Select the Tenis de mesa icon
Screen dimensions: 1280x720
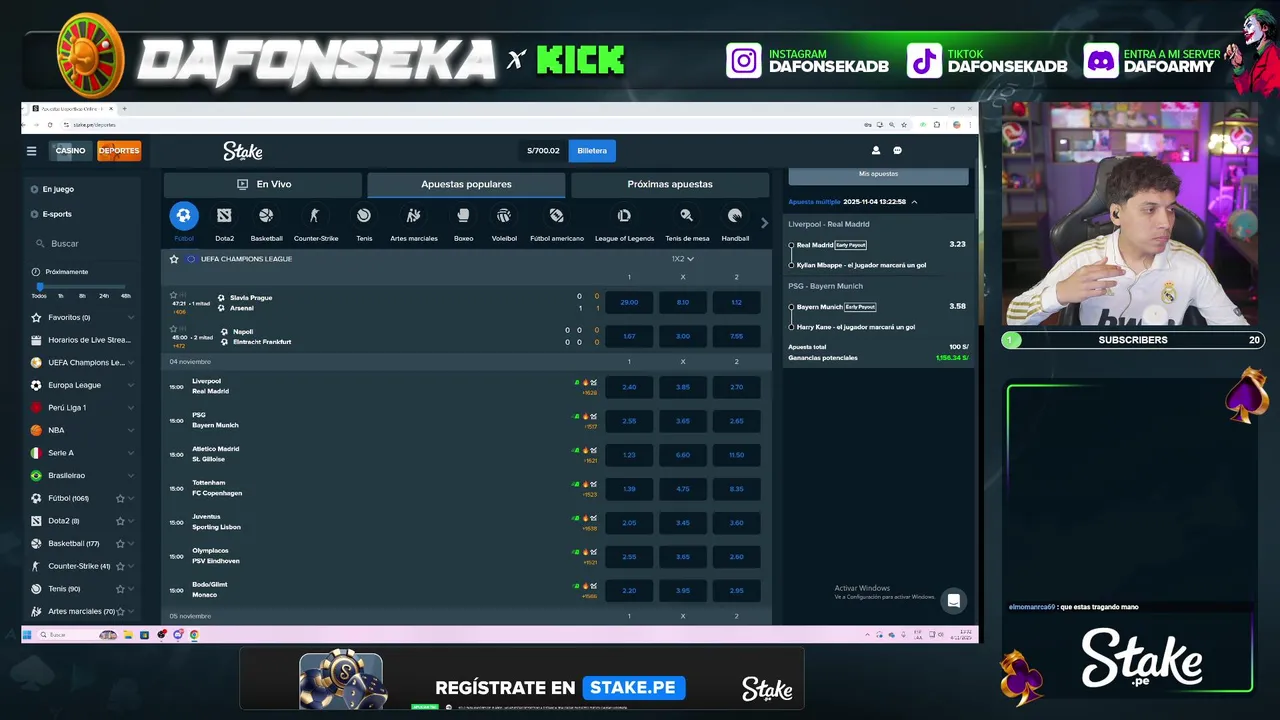687,215
